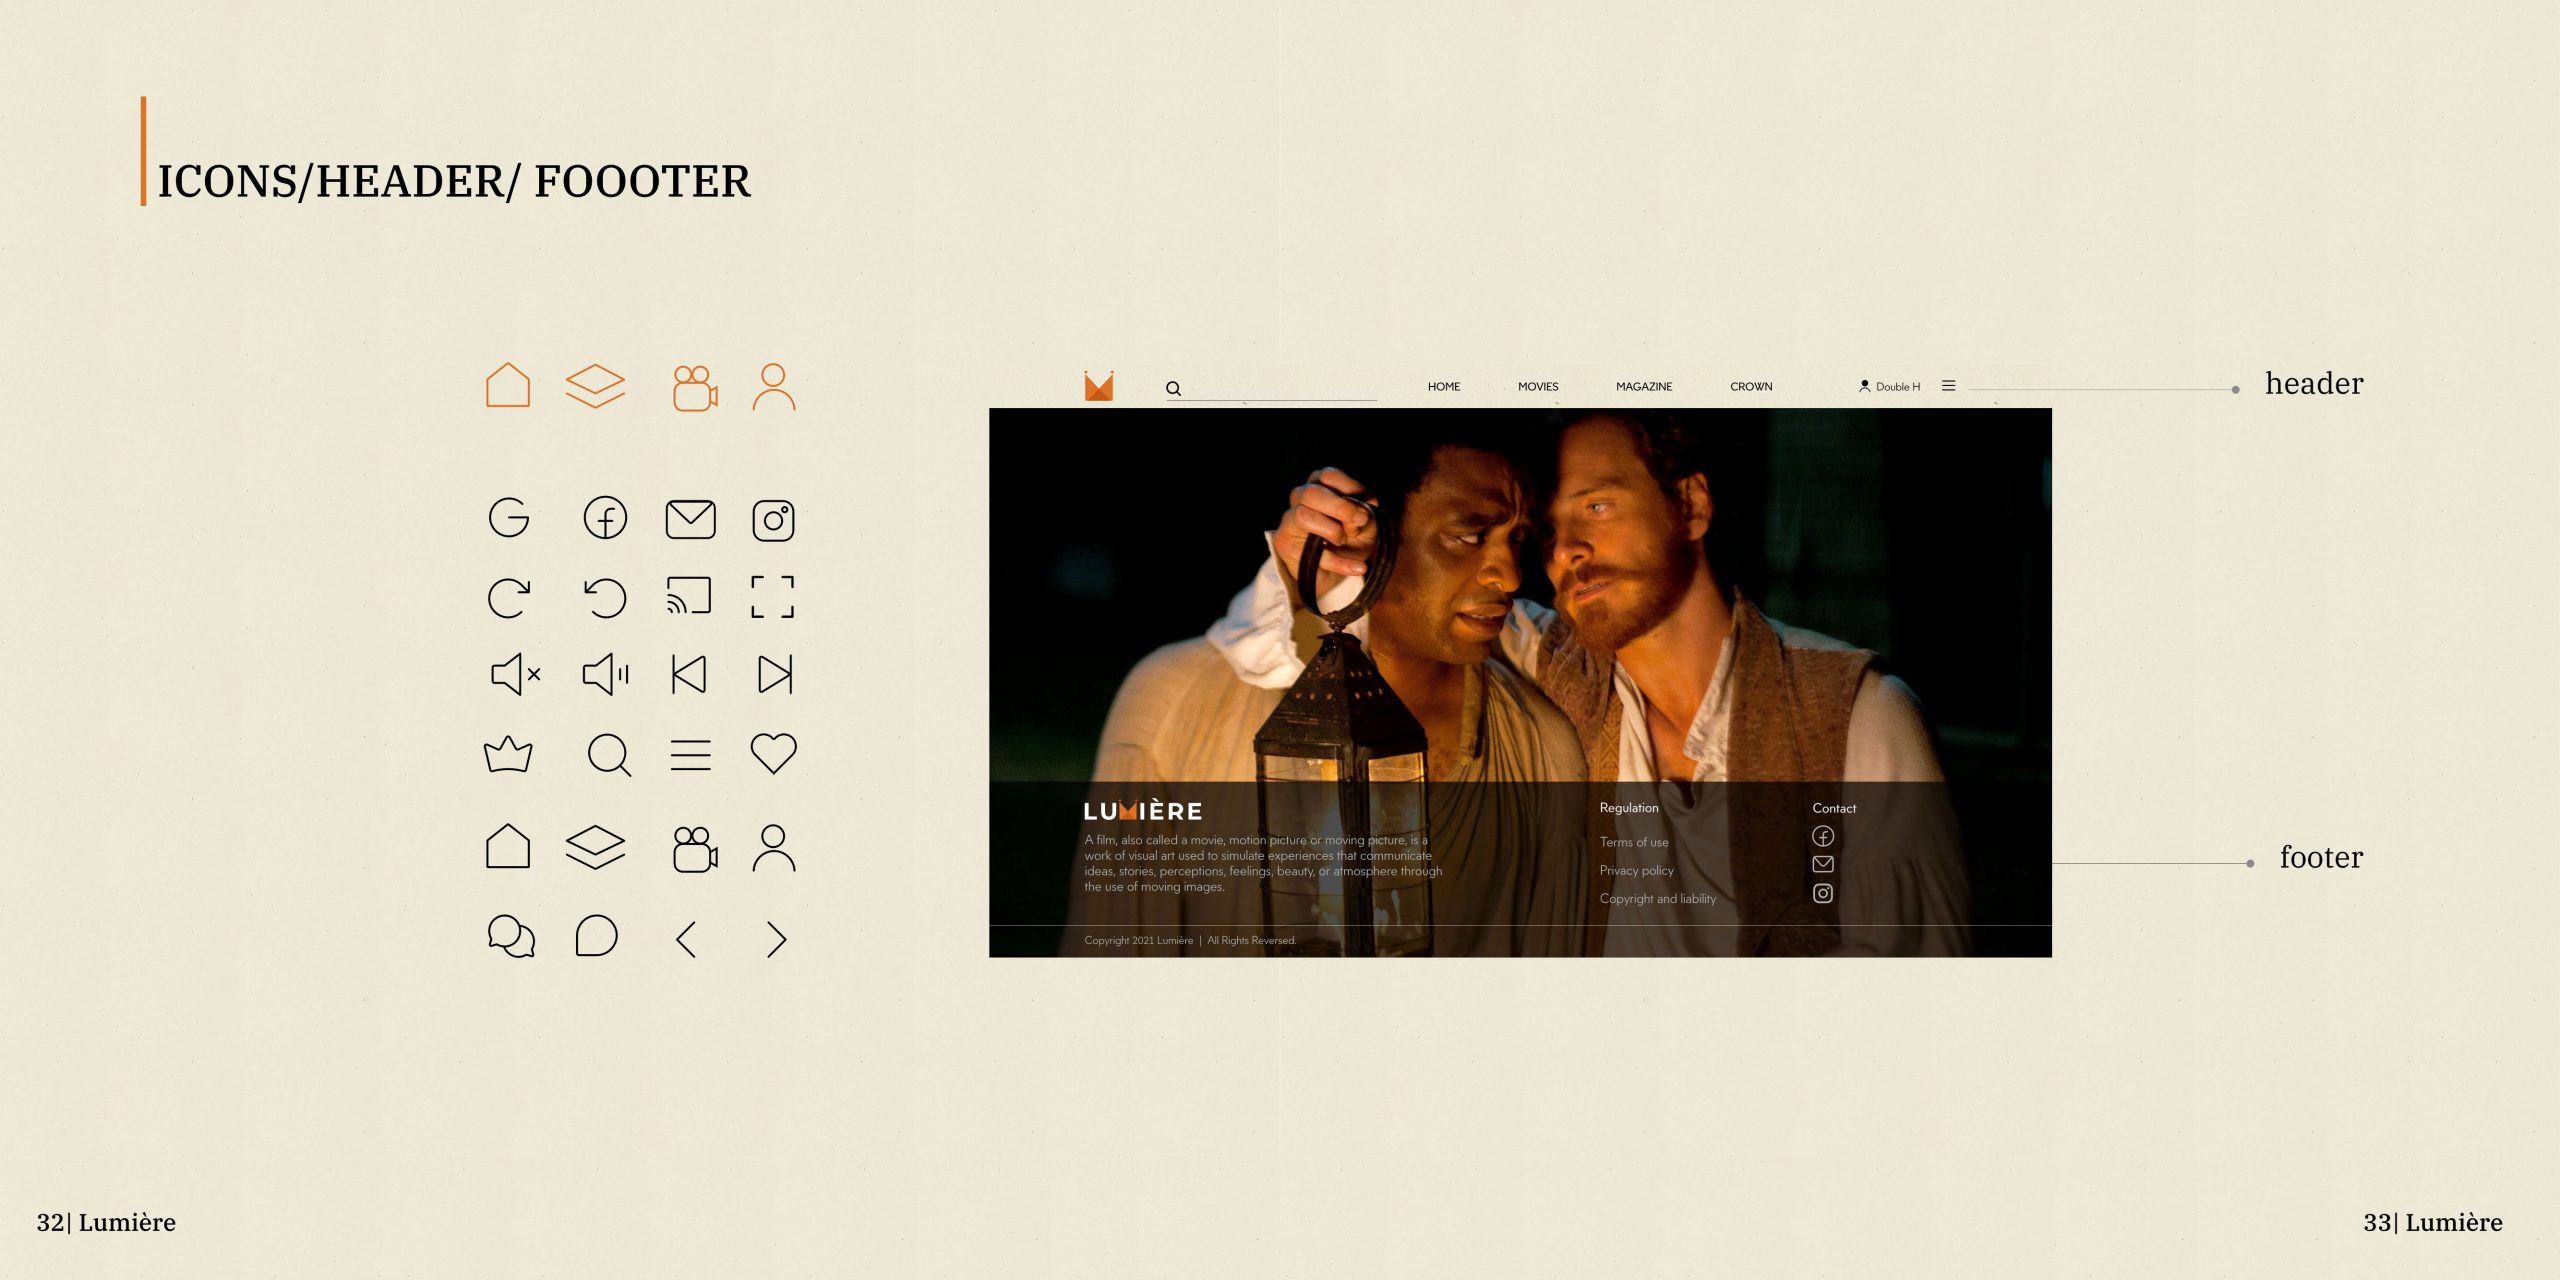Click the black magnifier search icon in grid
2560x1280 pixels.
610,755
